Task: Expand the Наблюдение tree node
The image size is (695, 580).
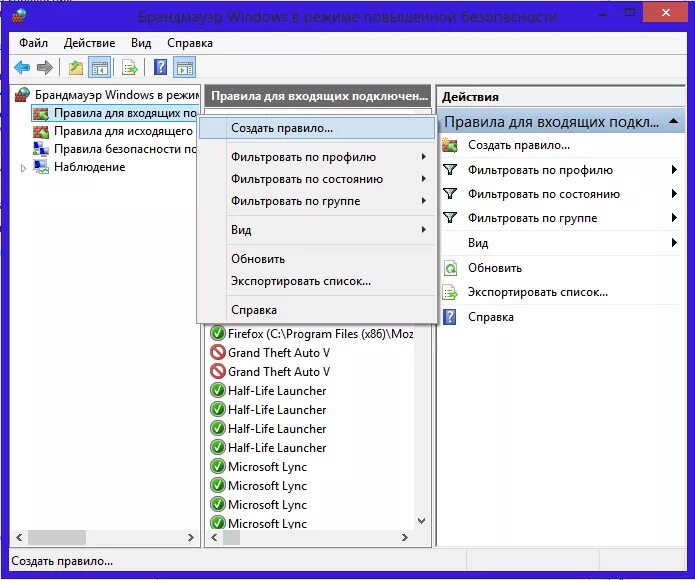Action: (x=23, y=168)
